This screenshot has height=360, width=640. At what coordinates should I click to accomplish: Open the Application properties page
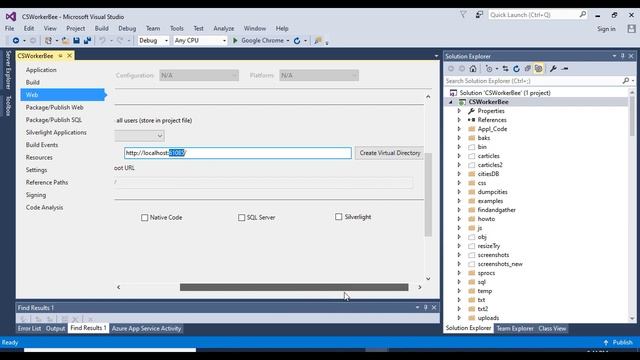coord(41,70)
